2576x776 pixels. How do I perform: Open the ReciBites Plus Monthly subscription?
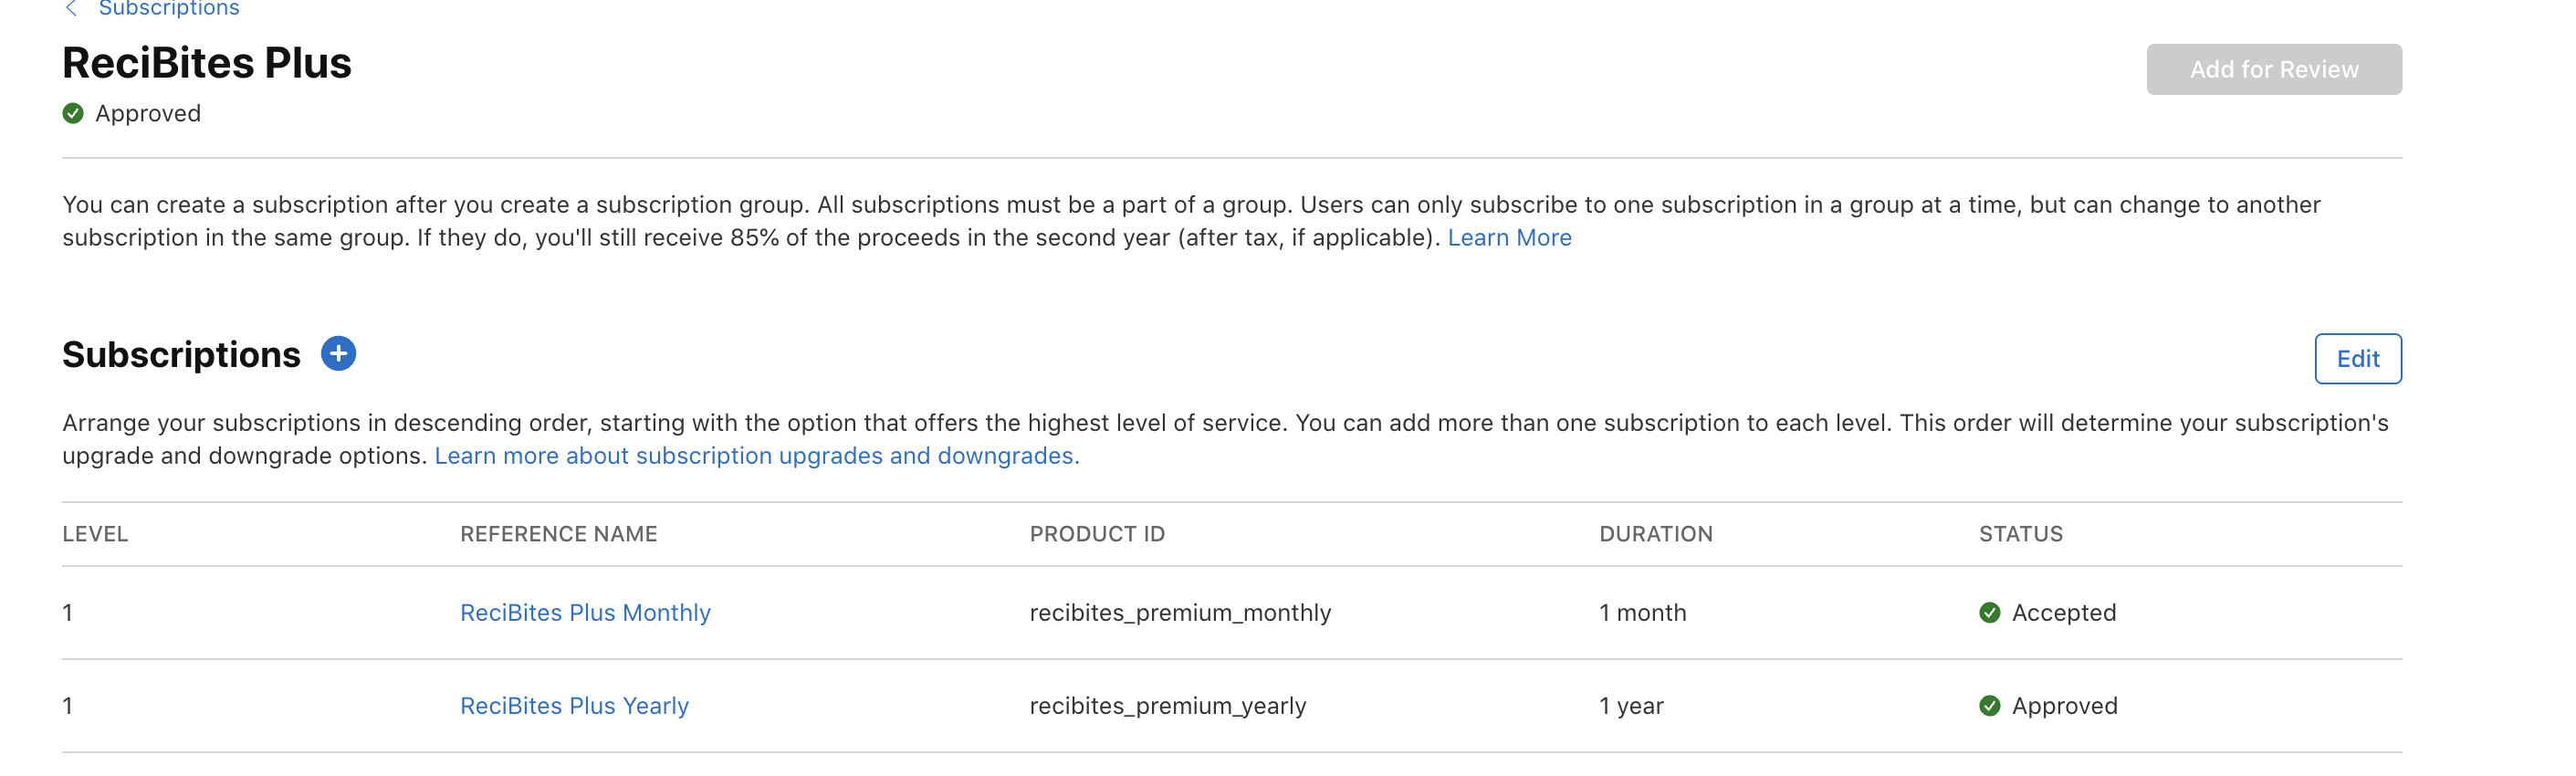(585, 613)
